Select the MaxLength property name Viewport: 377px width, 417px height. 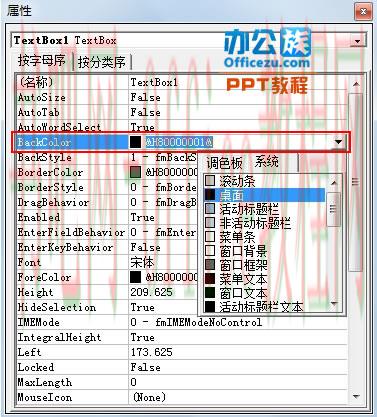point(72,382)
